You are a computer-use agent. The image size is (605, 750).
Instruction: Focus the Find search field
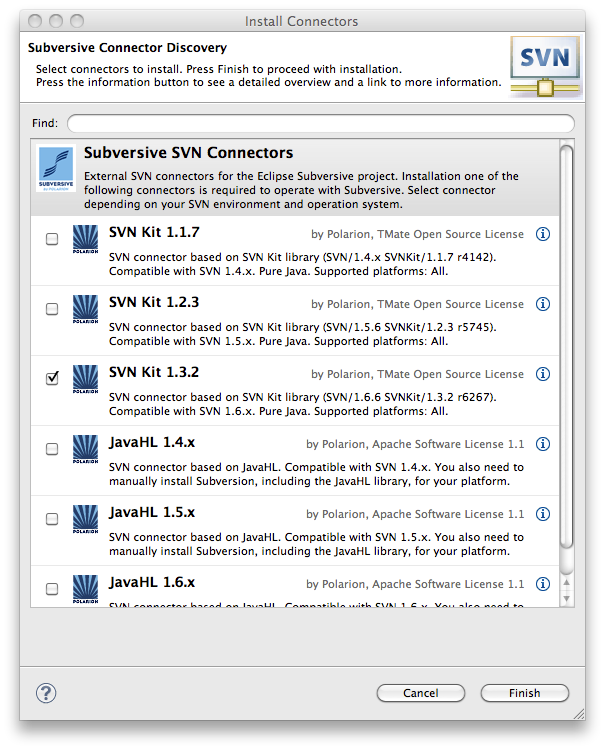[321, 123]
